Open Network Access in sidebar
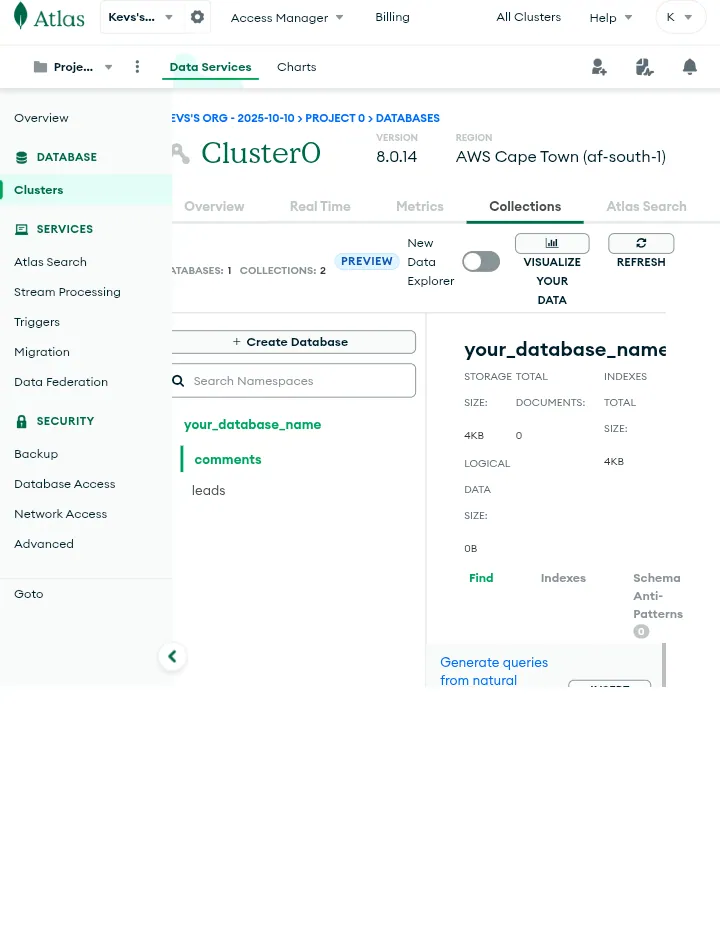The image size is (720, 951). (x=61, y=514)
